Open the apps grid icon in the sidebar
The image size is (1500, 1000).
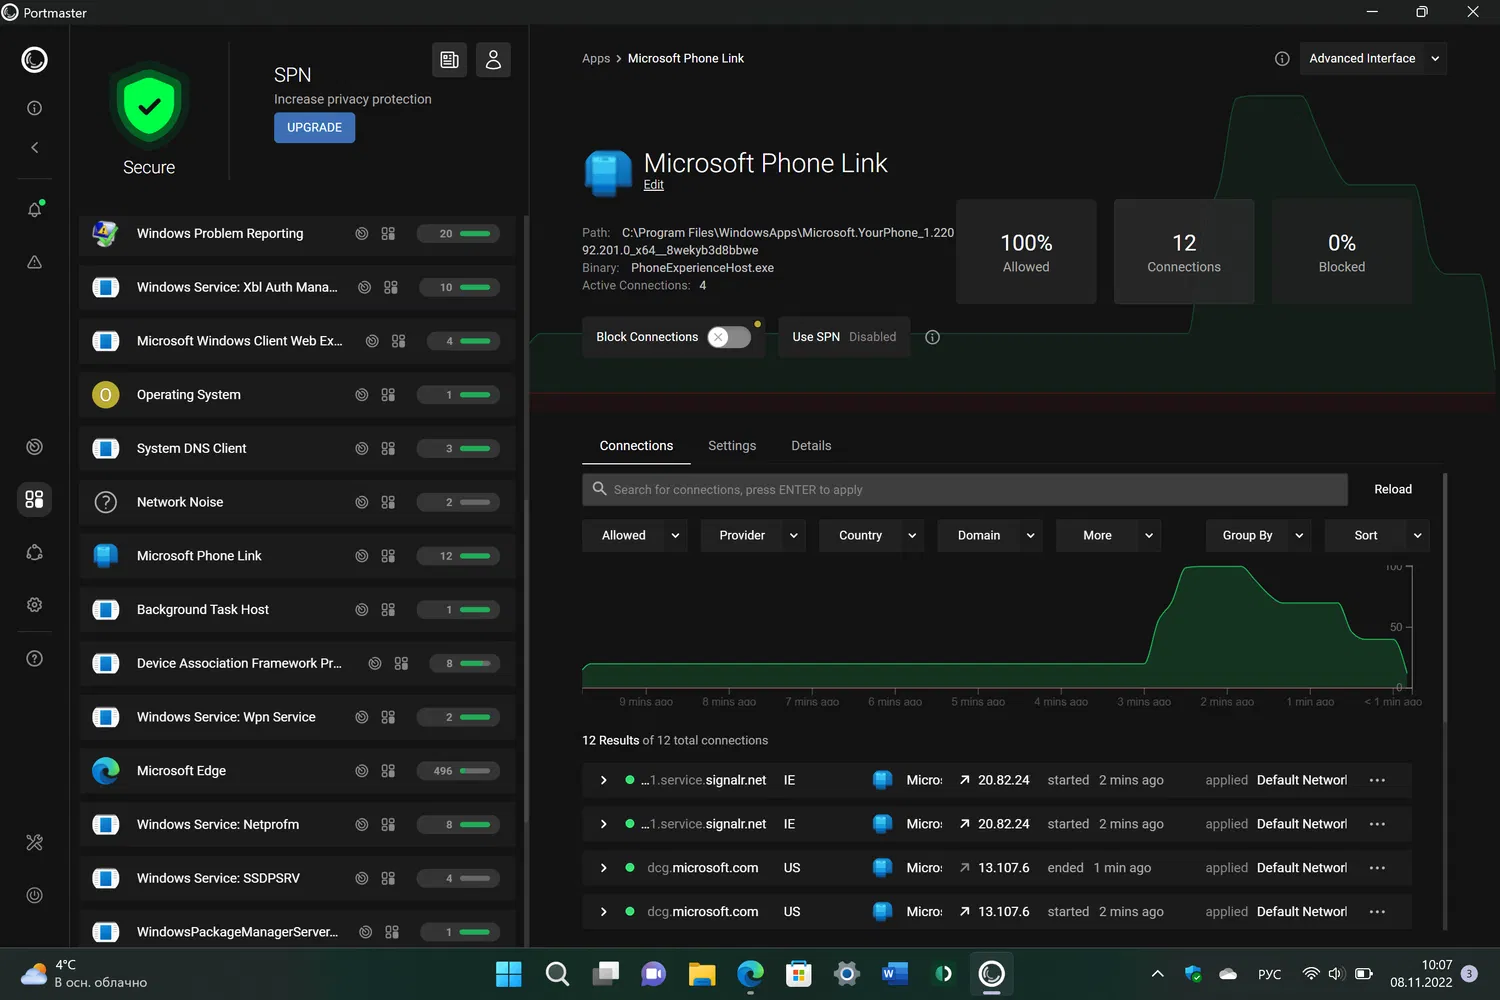34,499
